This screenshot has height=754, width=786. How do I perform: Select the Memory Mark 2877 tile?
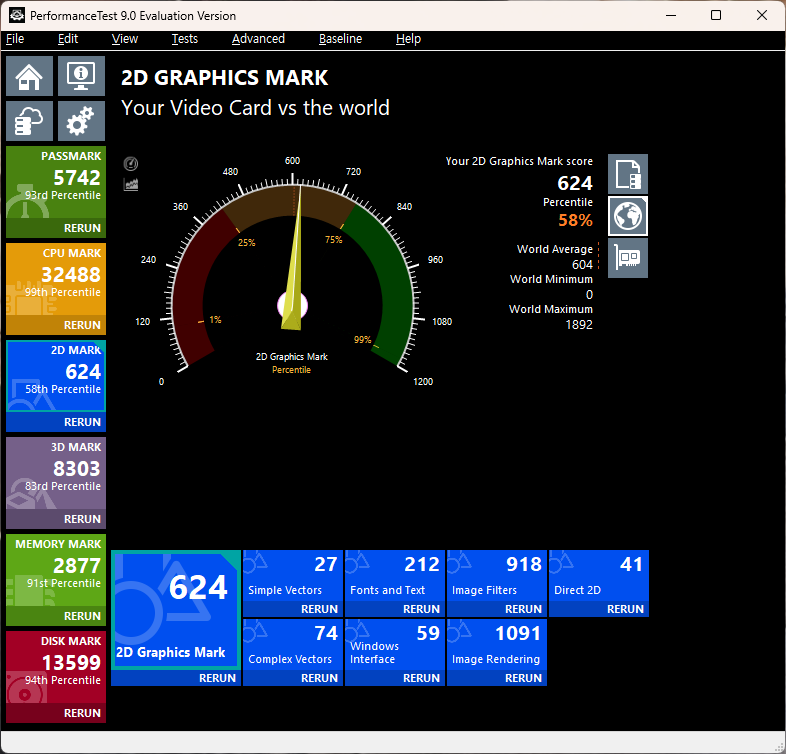[56, 570]
